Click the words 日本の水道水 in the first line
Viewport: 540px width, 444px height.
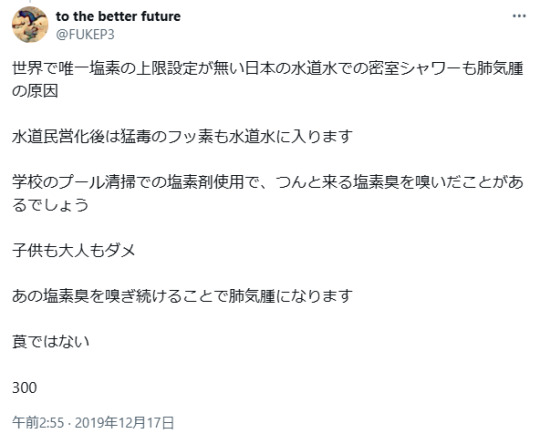pos(291,69)
